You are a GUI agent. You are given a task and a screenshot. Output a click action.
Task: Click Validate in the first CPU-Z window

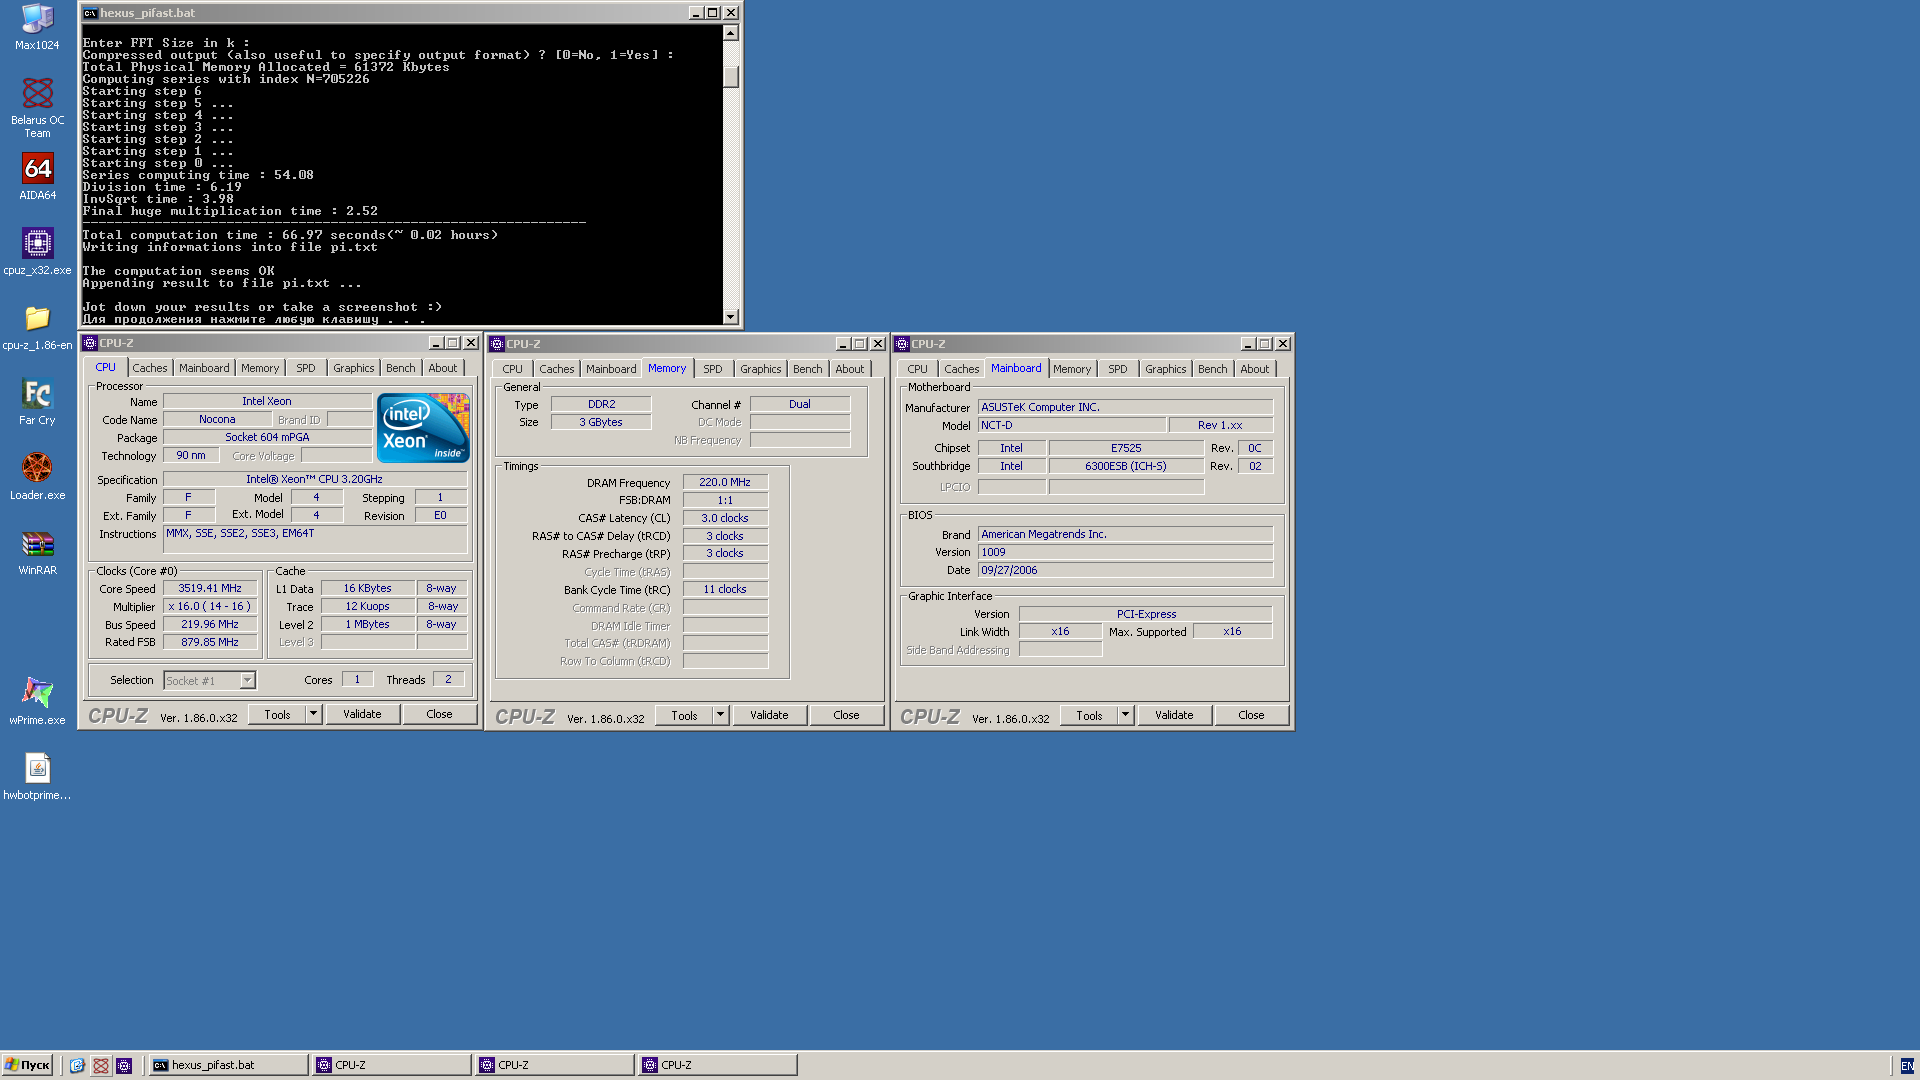362,714
